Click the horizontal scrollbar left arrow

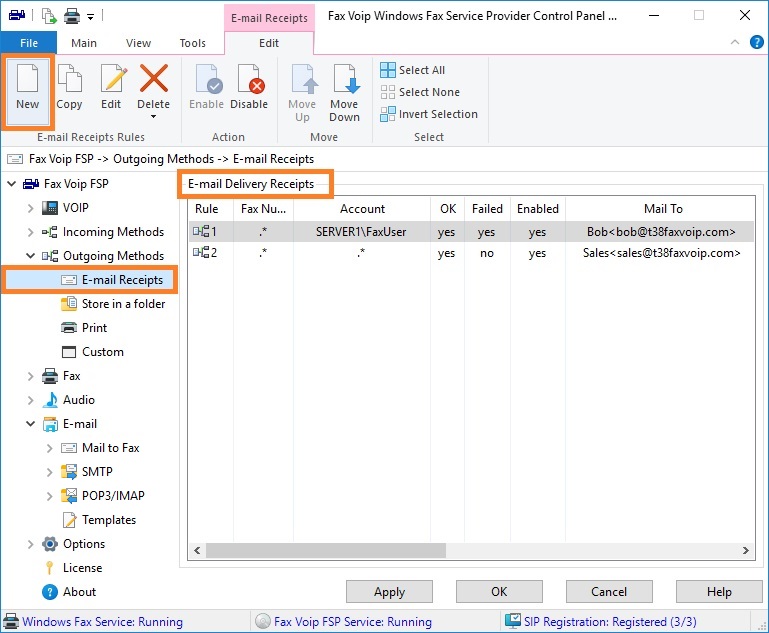pos(197,551)
